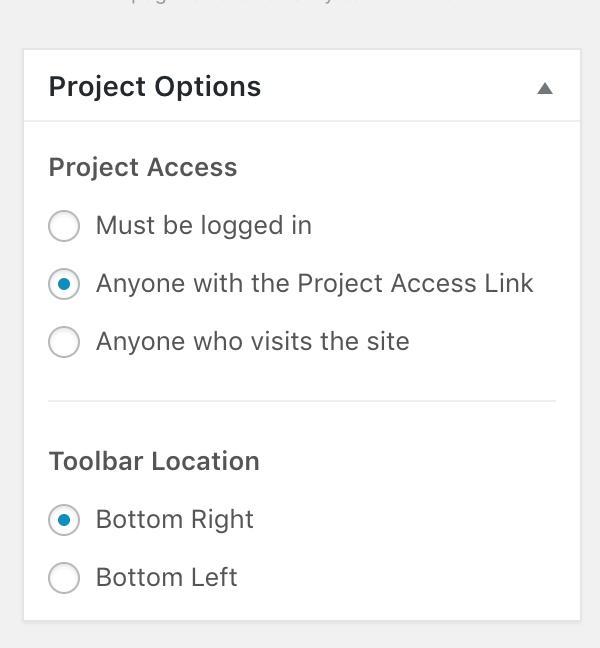
Task: Click the divider line above Toolbar Location
Action: click(302, 401)
